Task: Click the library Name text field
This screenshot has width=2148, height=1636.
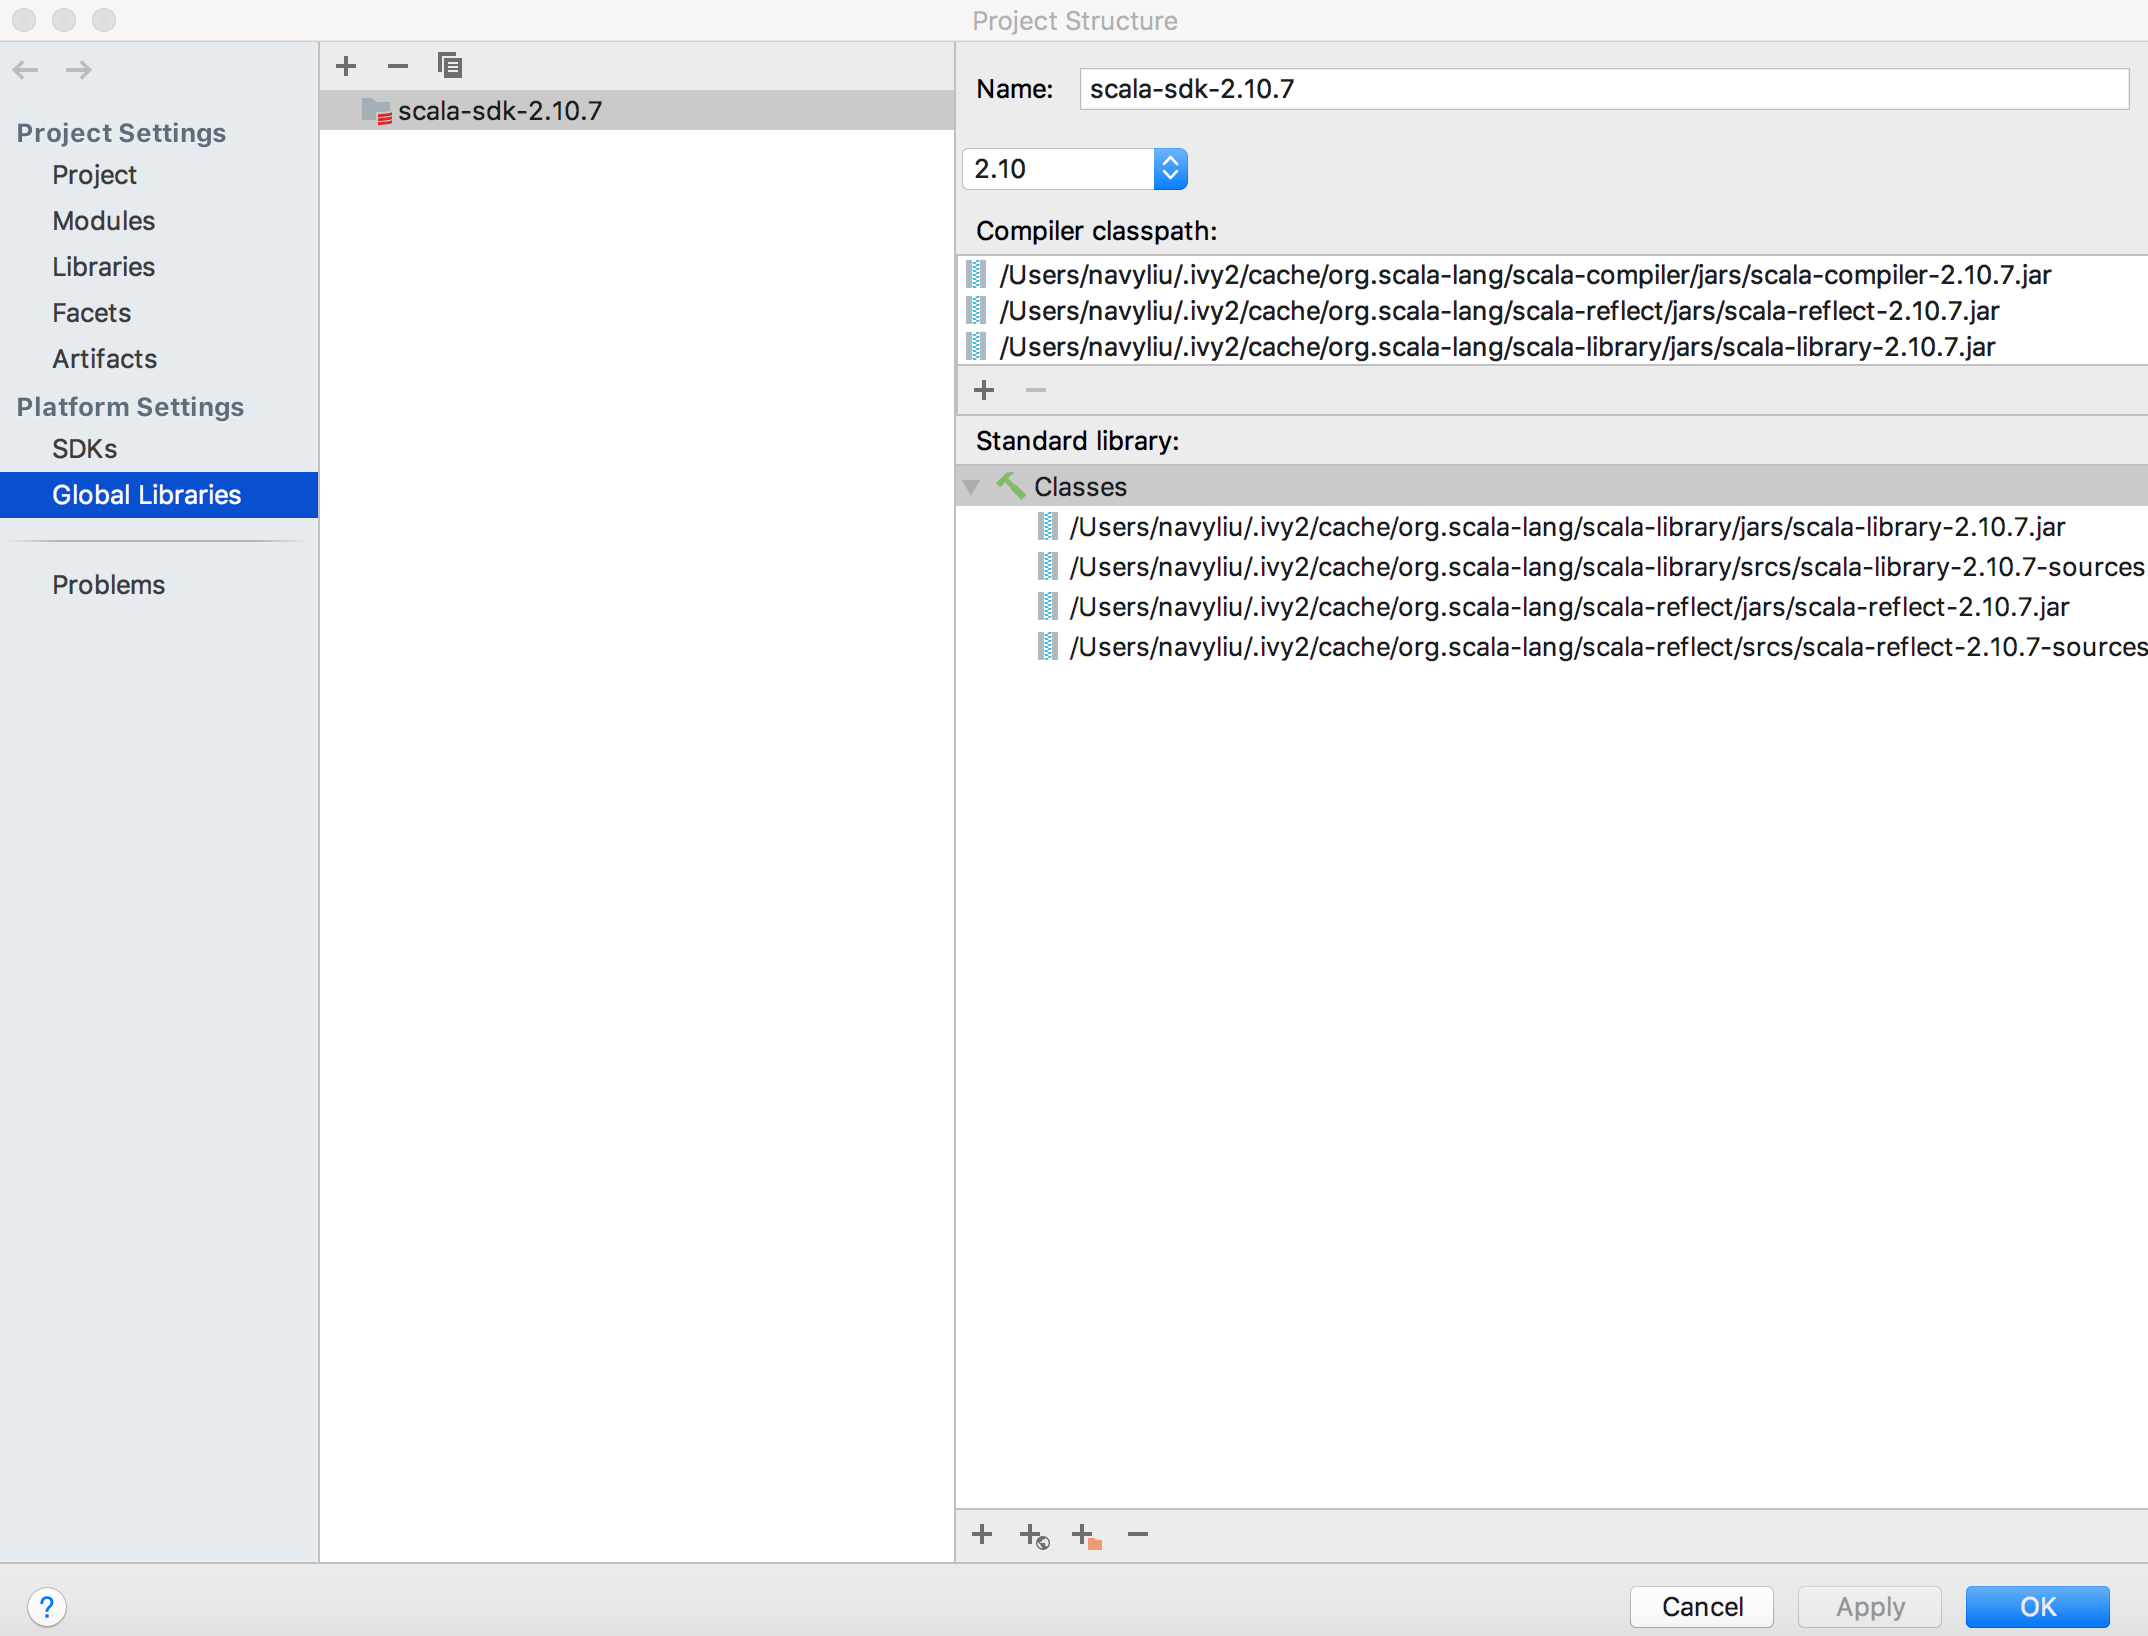Action: click(x=1603, y=89)
